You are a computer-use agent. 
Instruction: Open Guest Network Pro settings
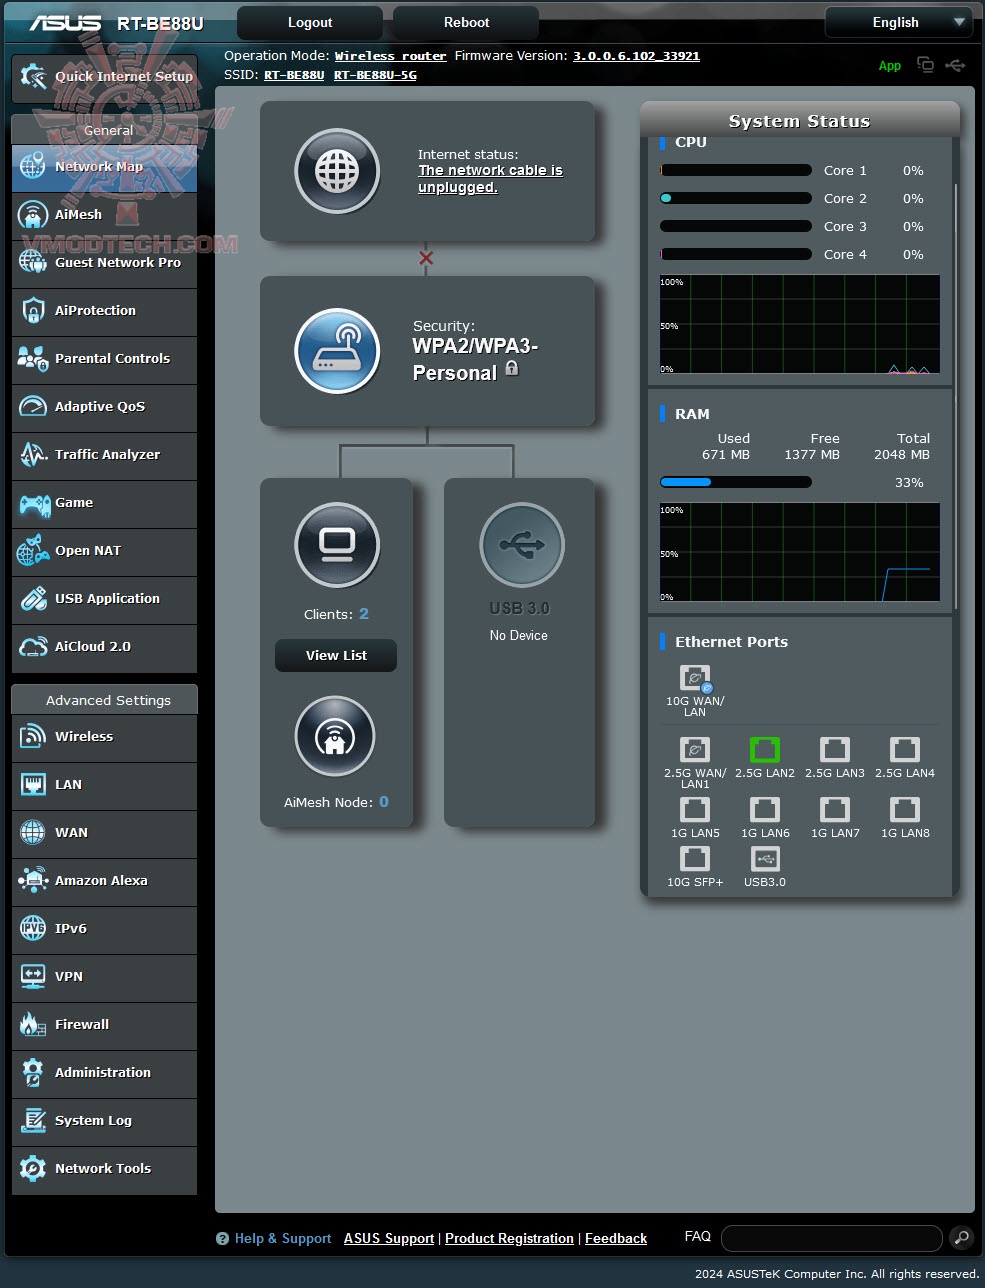(104, 263)
